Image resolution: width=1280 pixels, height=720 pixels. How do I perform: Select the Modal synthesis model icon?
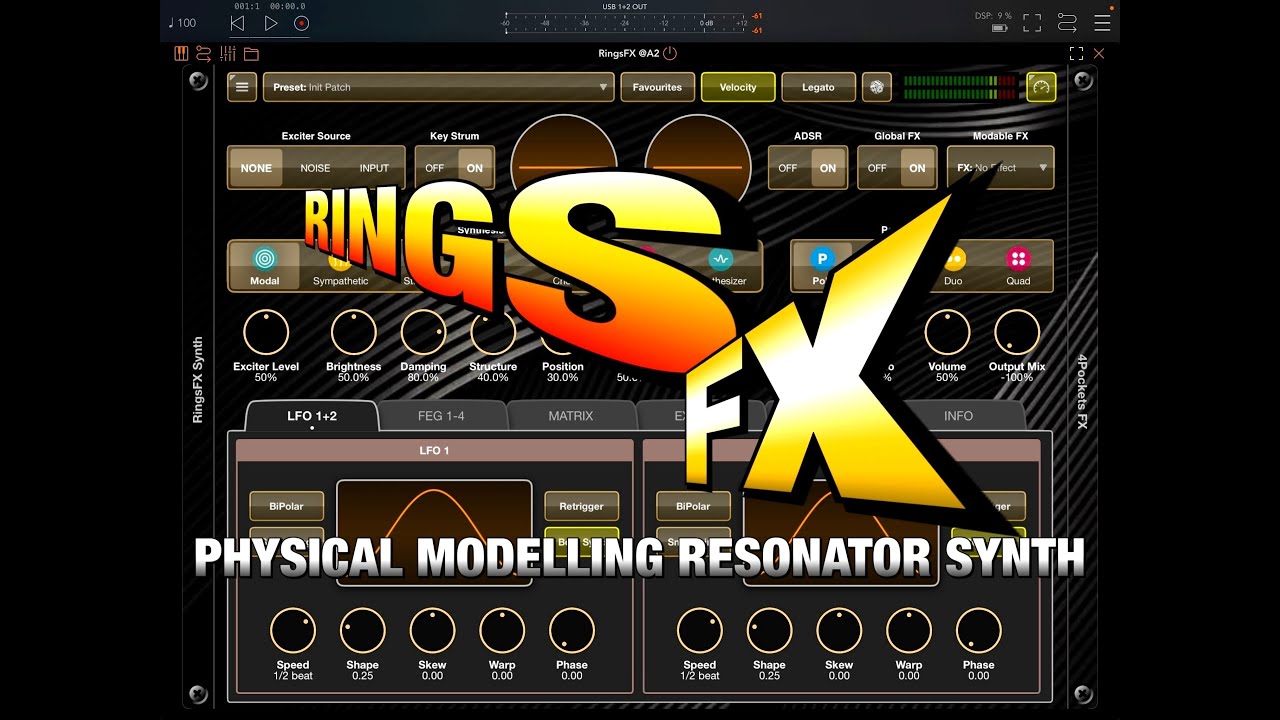tap(264, 265)
